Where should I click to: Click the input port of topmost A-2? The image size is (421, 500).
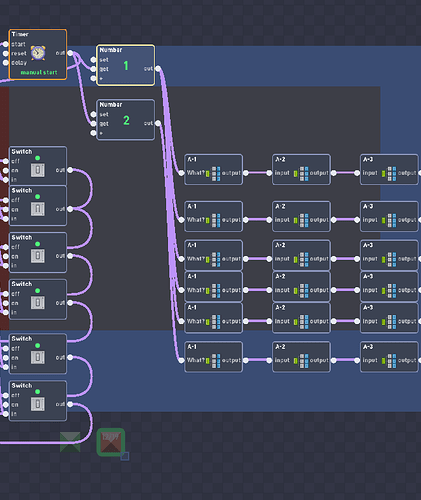coord(269,173)
